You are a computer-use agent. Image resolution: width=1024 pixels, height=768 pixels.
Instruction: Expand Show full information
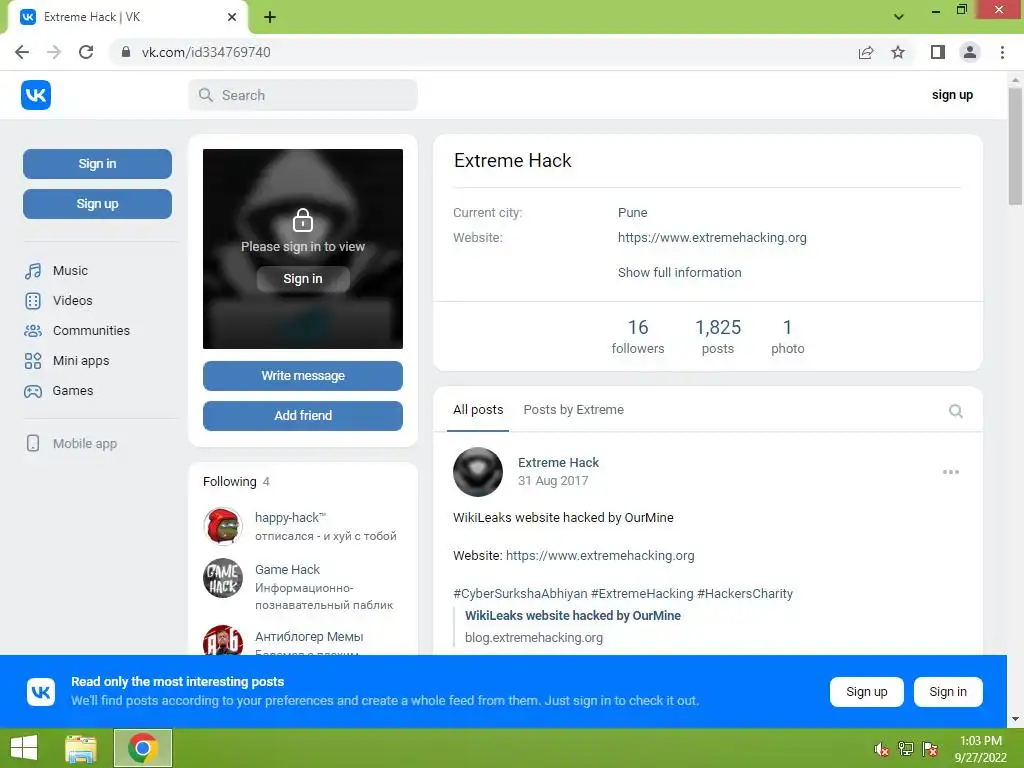pos(679,272)
